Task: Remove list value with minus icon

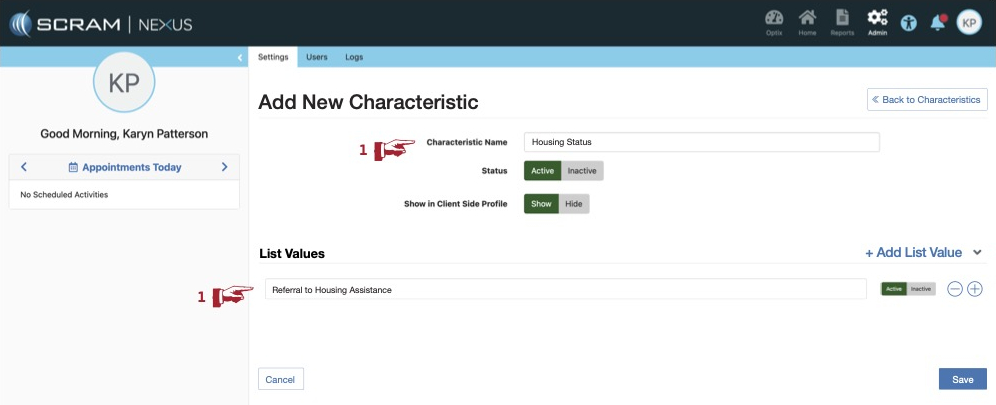Action: [x=955, y=289]
